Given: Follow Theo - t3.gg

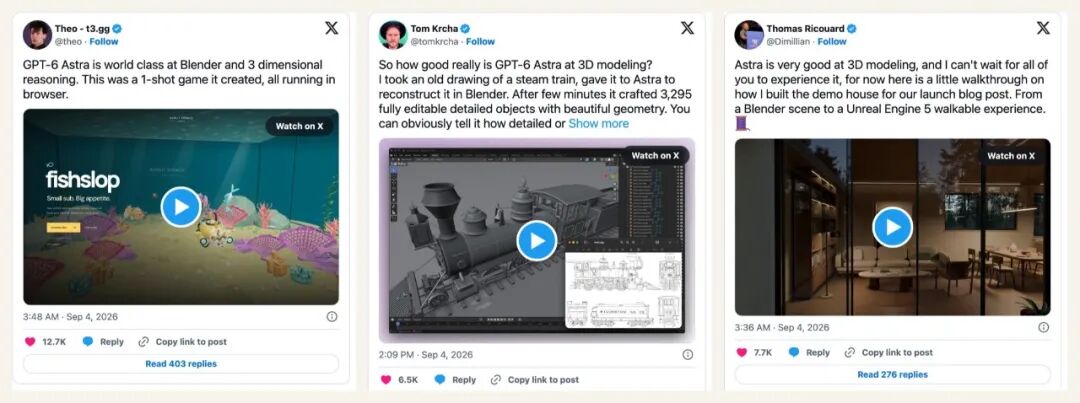Looking at the screenshot, I should pos(104,41).
